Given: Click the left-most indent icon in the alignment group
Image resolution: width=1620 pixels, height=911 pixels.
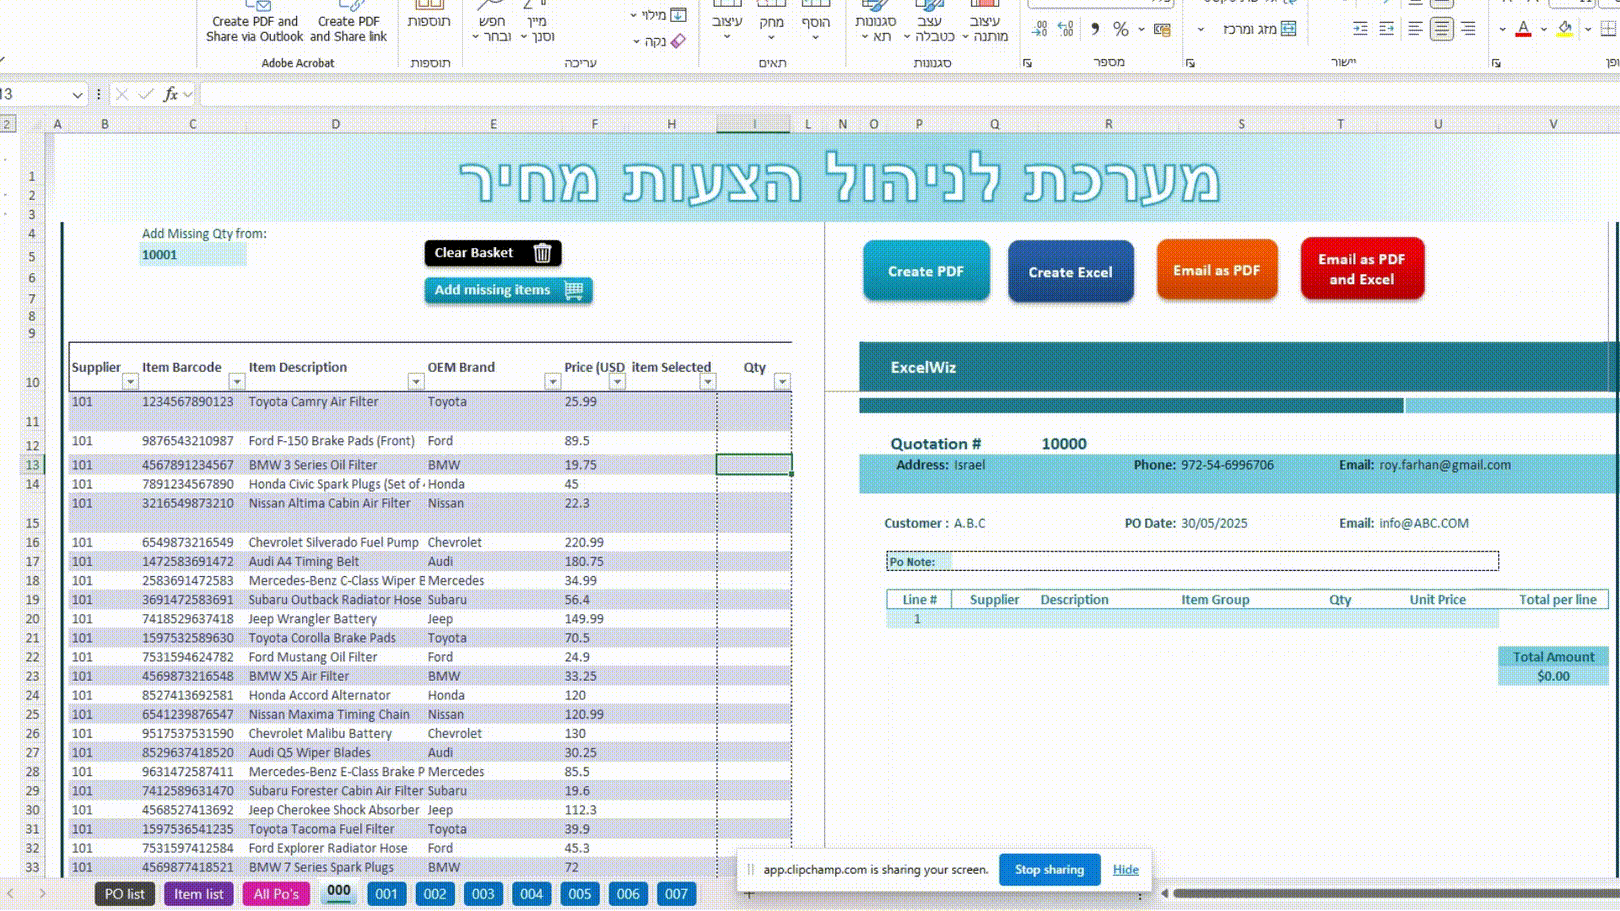Looking at the screenshot, I should [1360, 29].
